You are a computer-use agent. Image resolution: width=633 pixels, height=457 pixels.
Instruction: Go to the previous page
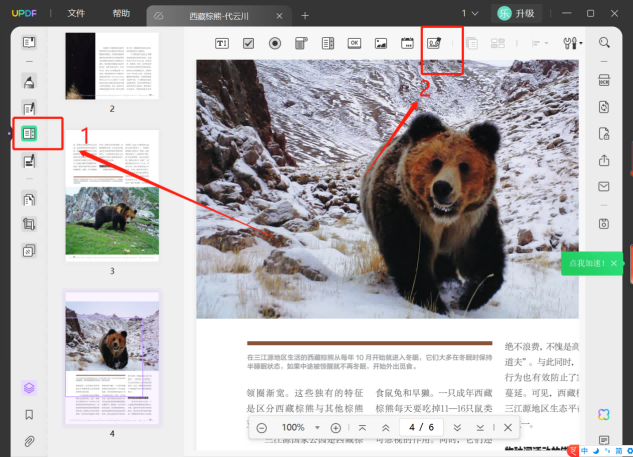[386, 428]
